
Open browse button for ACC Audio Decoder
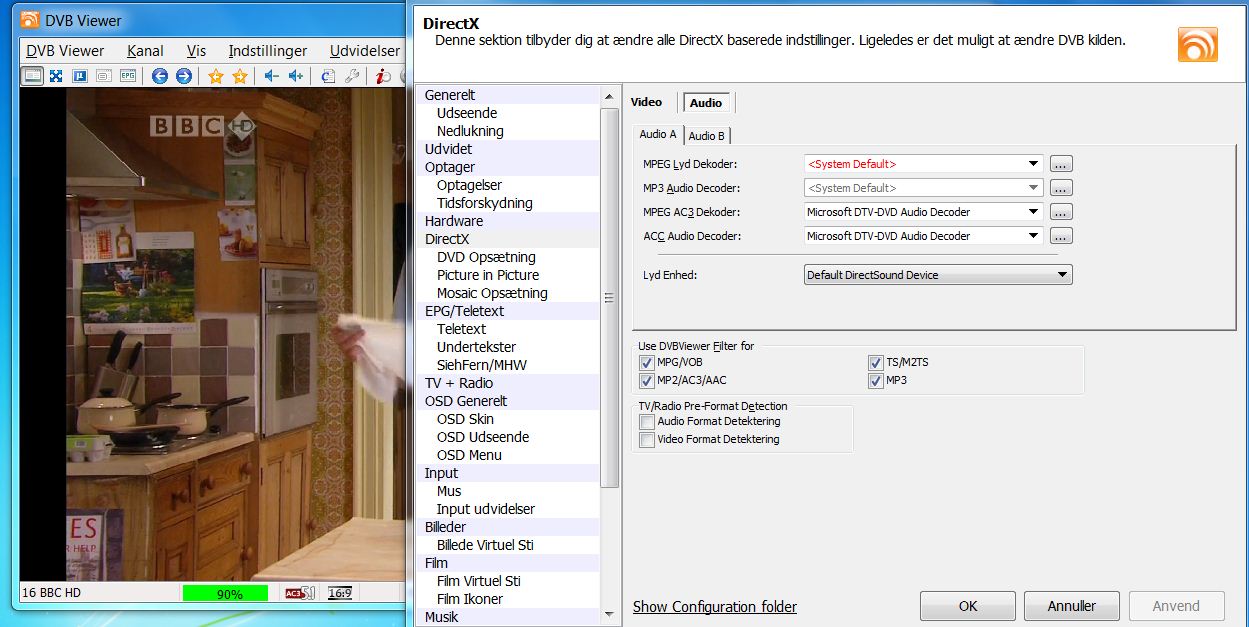click(x=1061, y=236)
